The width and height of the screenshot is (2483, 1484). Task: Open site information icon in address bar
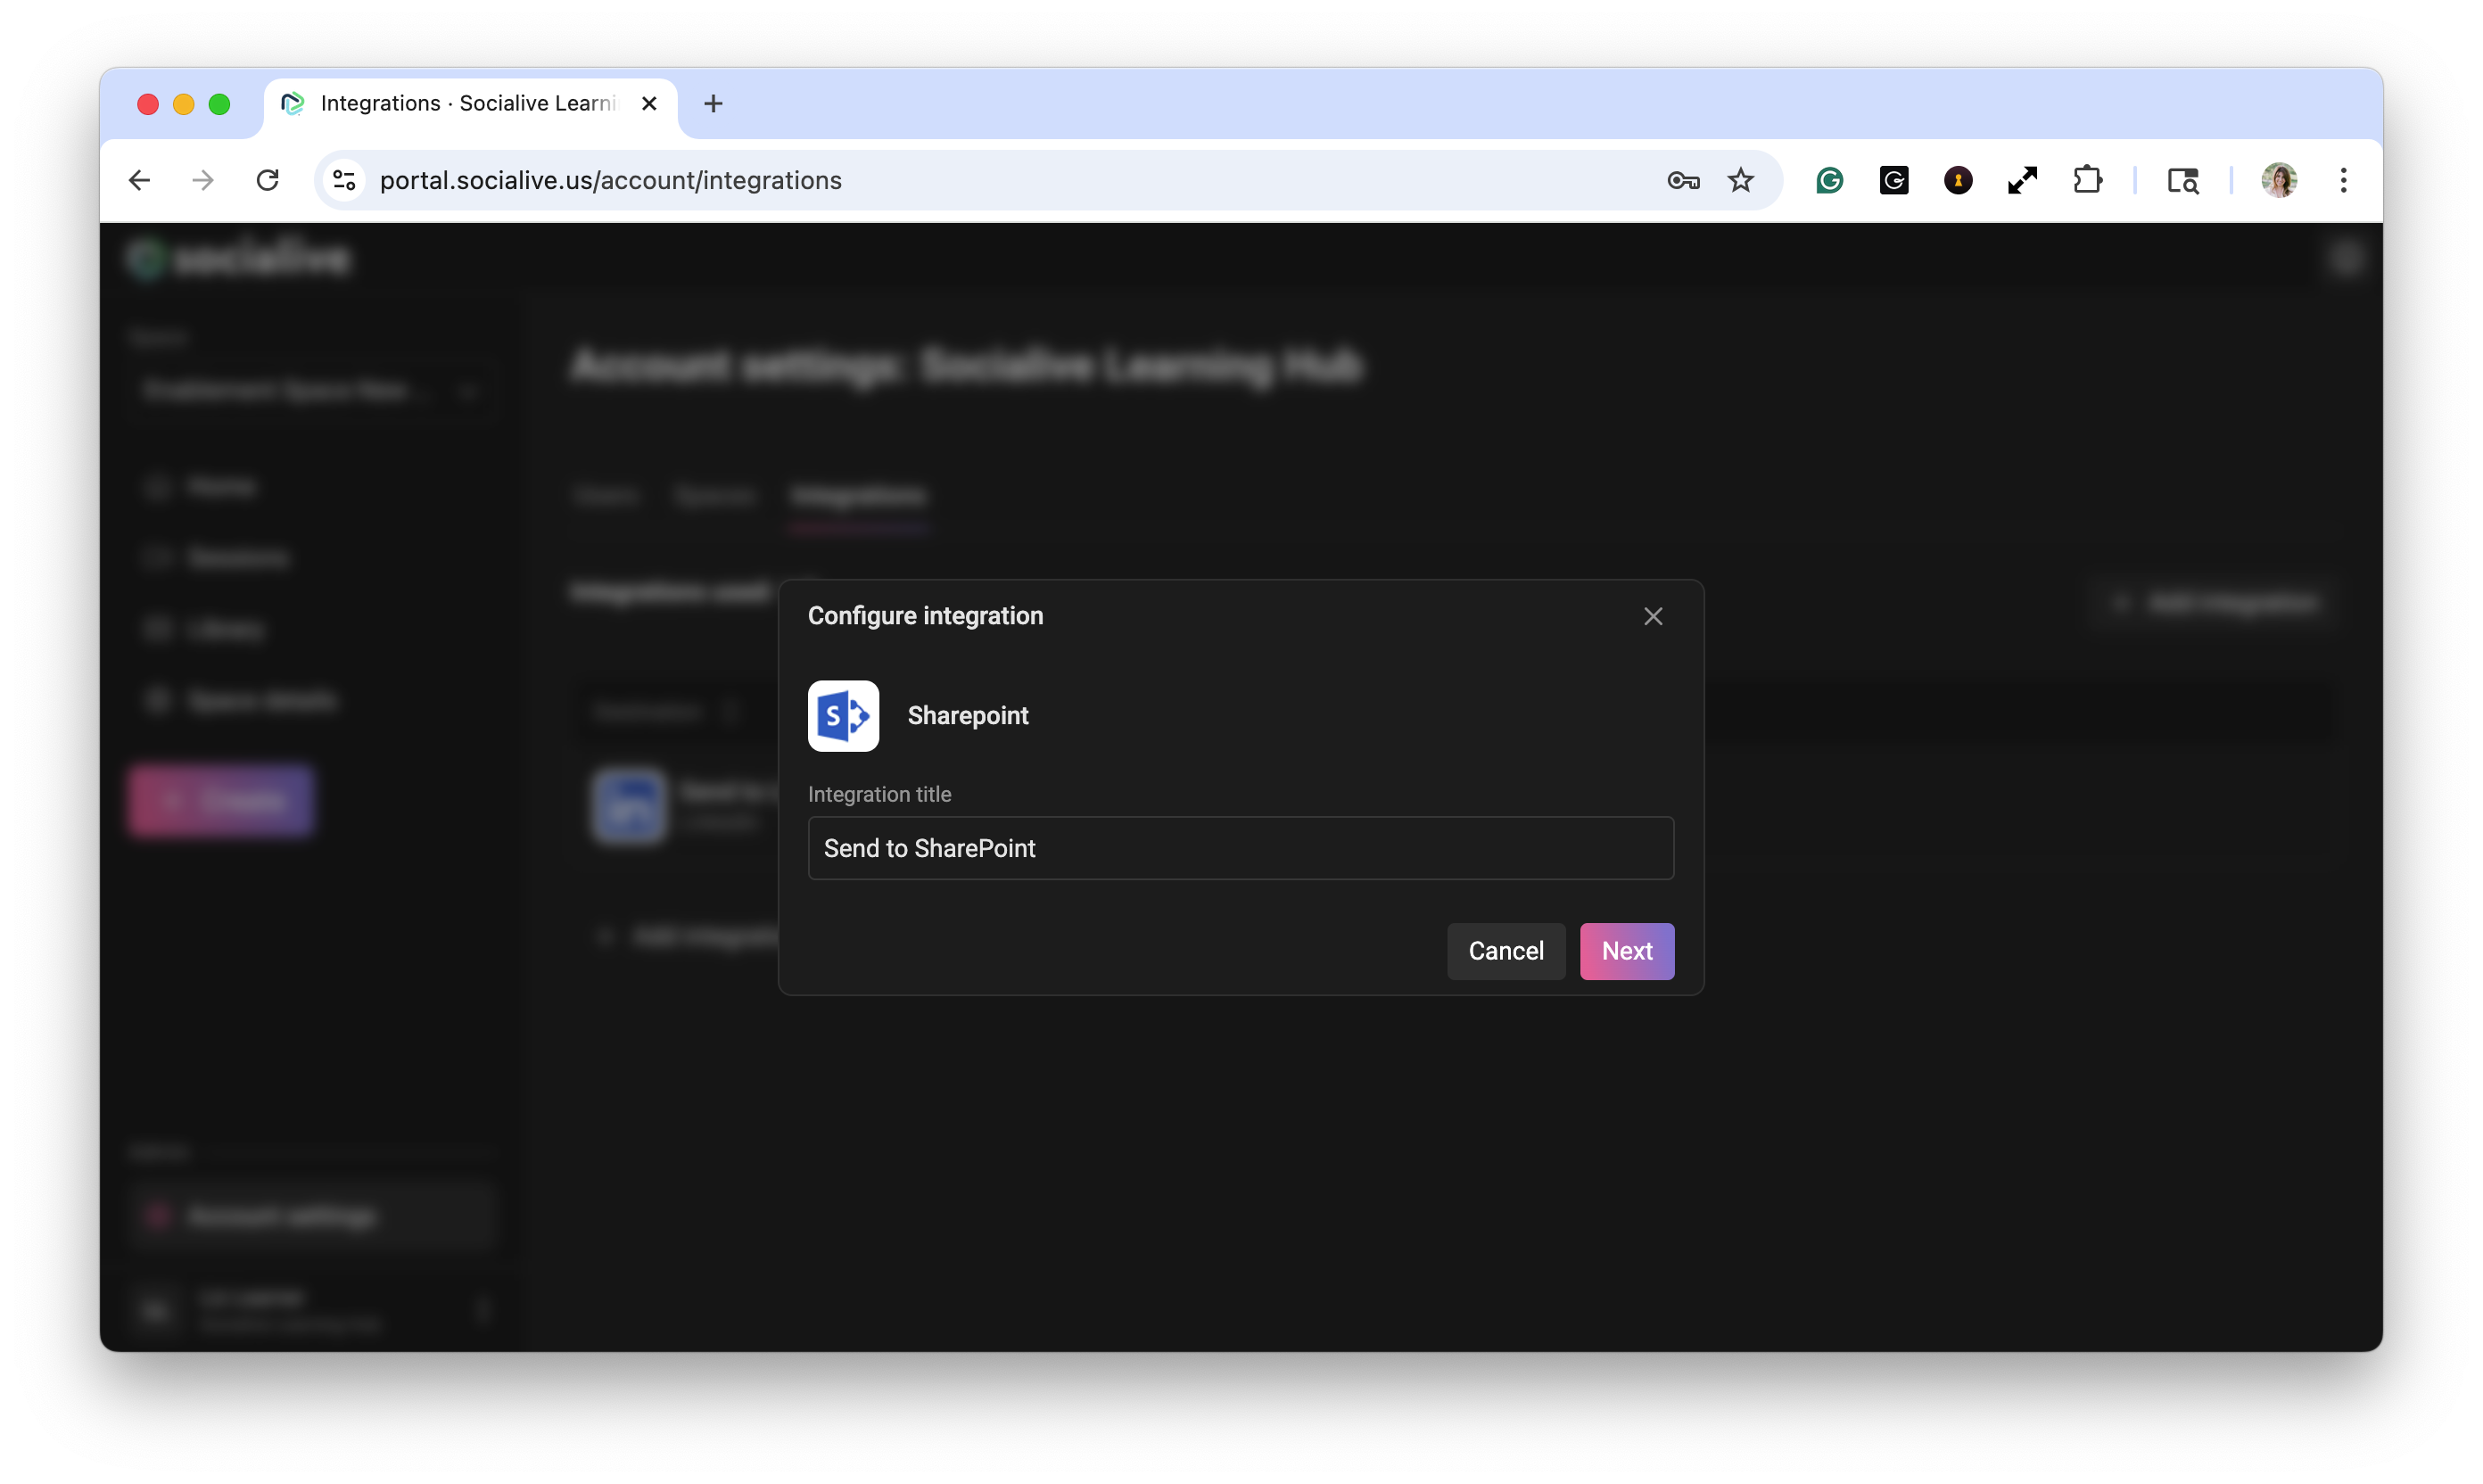344,180
